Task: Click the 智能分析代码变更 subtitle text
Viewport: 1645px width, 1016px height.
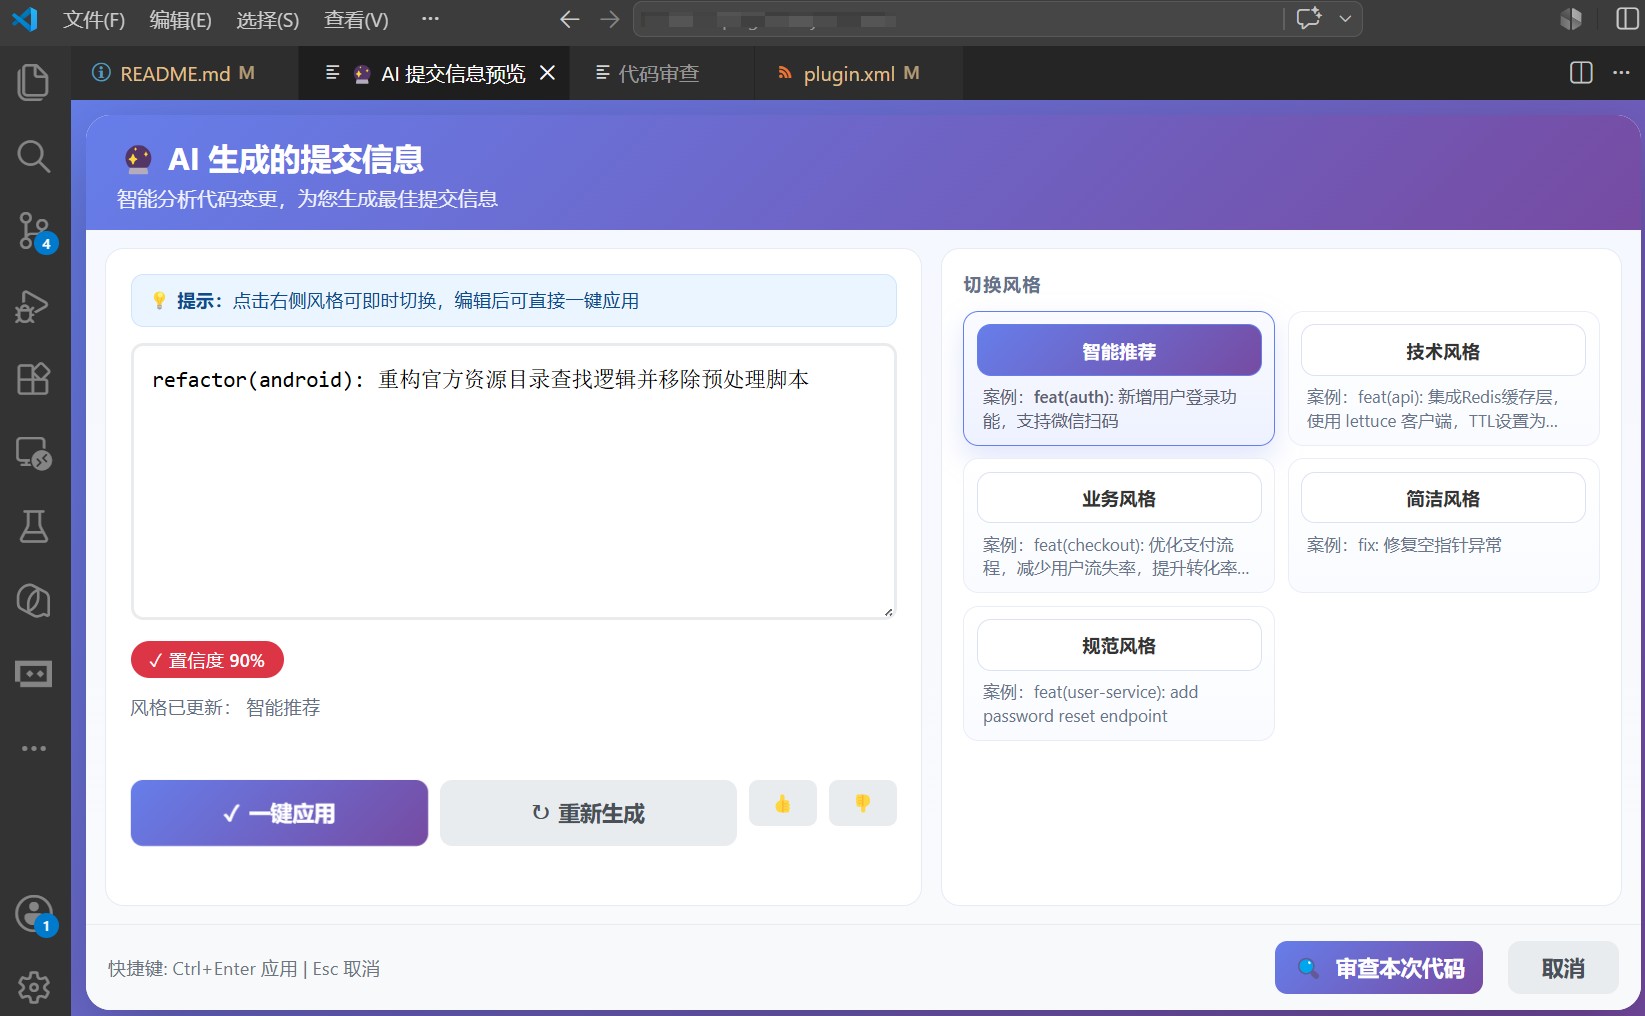Action: tap(307, 199)
